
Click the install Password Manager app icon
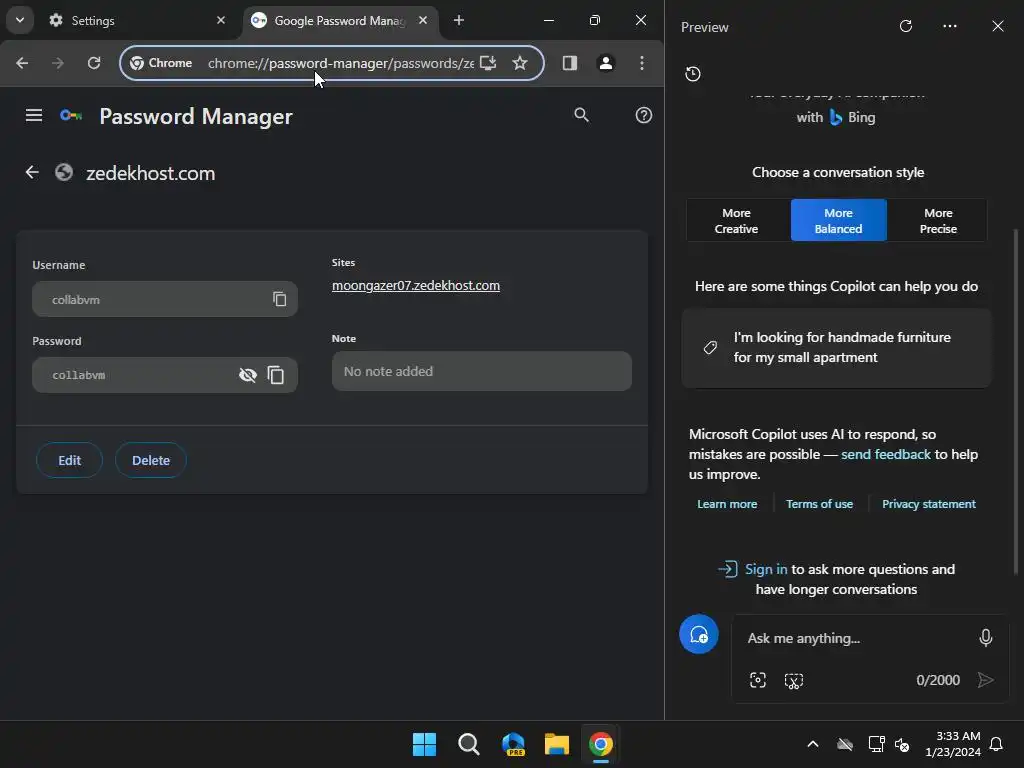[488, 63]
